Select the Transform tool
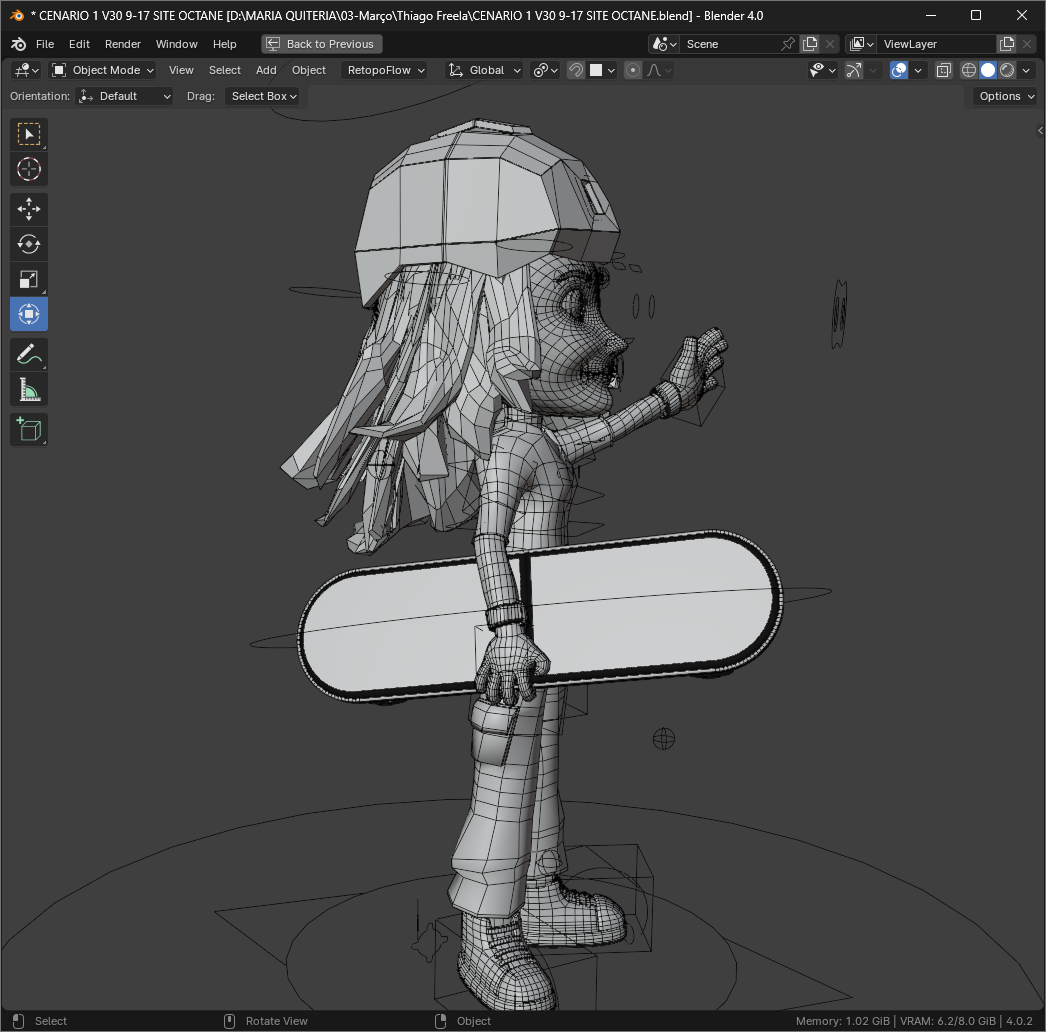The height and width of the screenshot is (1032, 1046). pos(29,314)
